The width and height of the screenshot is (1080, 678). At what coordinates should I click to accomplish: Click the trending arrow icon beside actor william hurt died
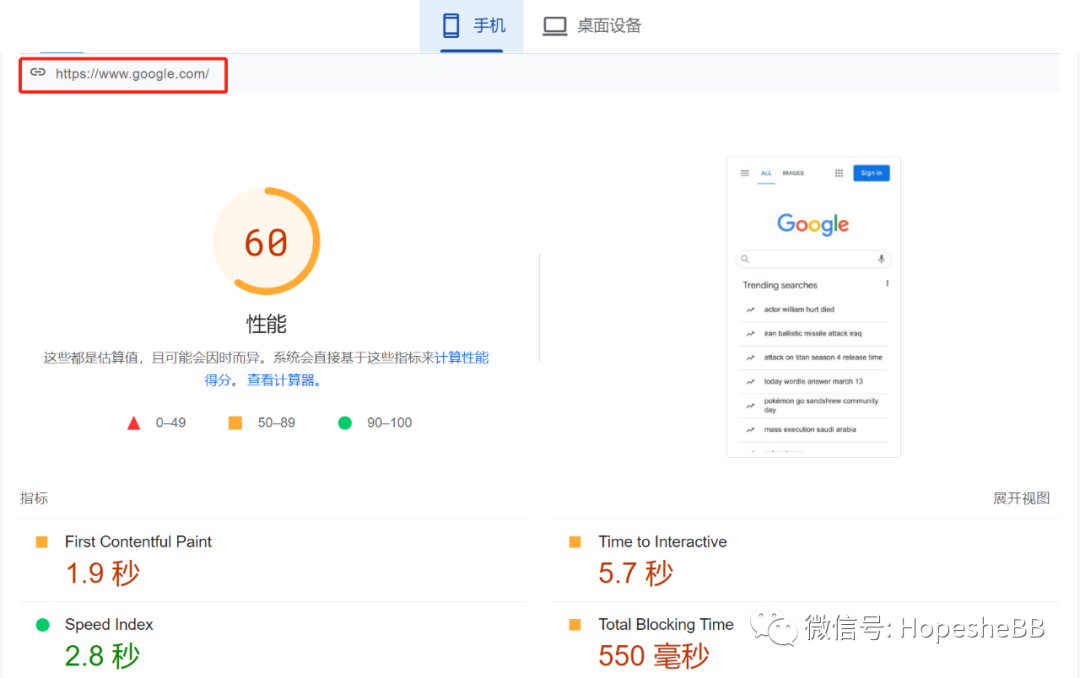click(751, 308)
